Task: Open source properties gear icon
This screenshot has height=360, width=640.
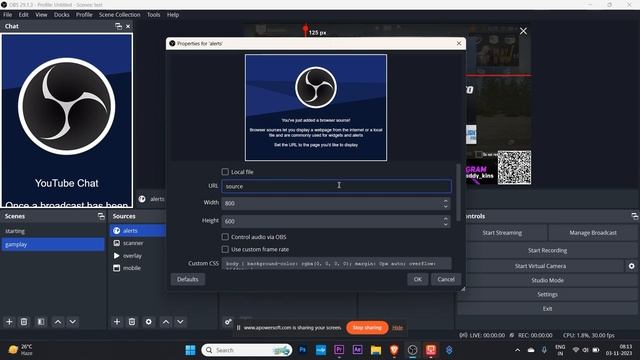Action: pyautogui.click(x=149, y=322)
